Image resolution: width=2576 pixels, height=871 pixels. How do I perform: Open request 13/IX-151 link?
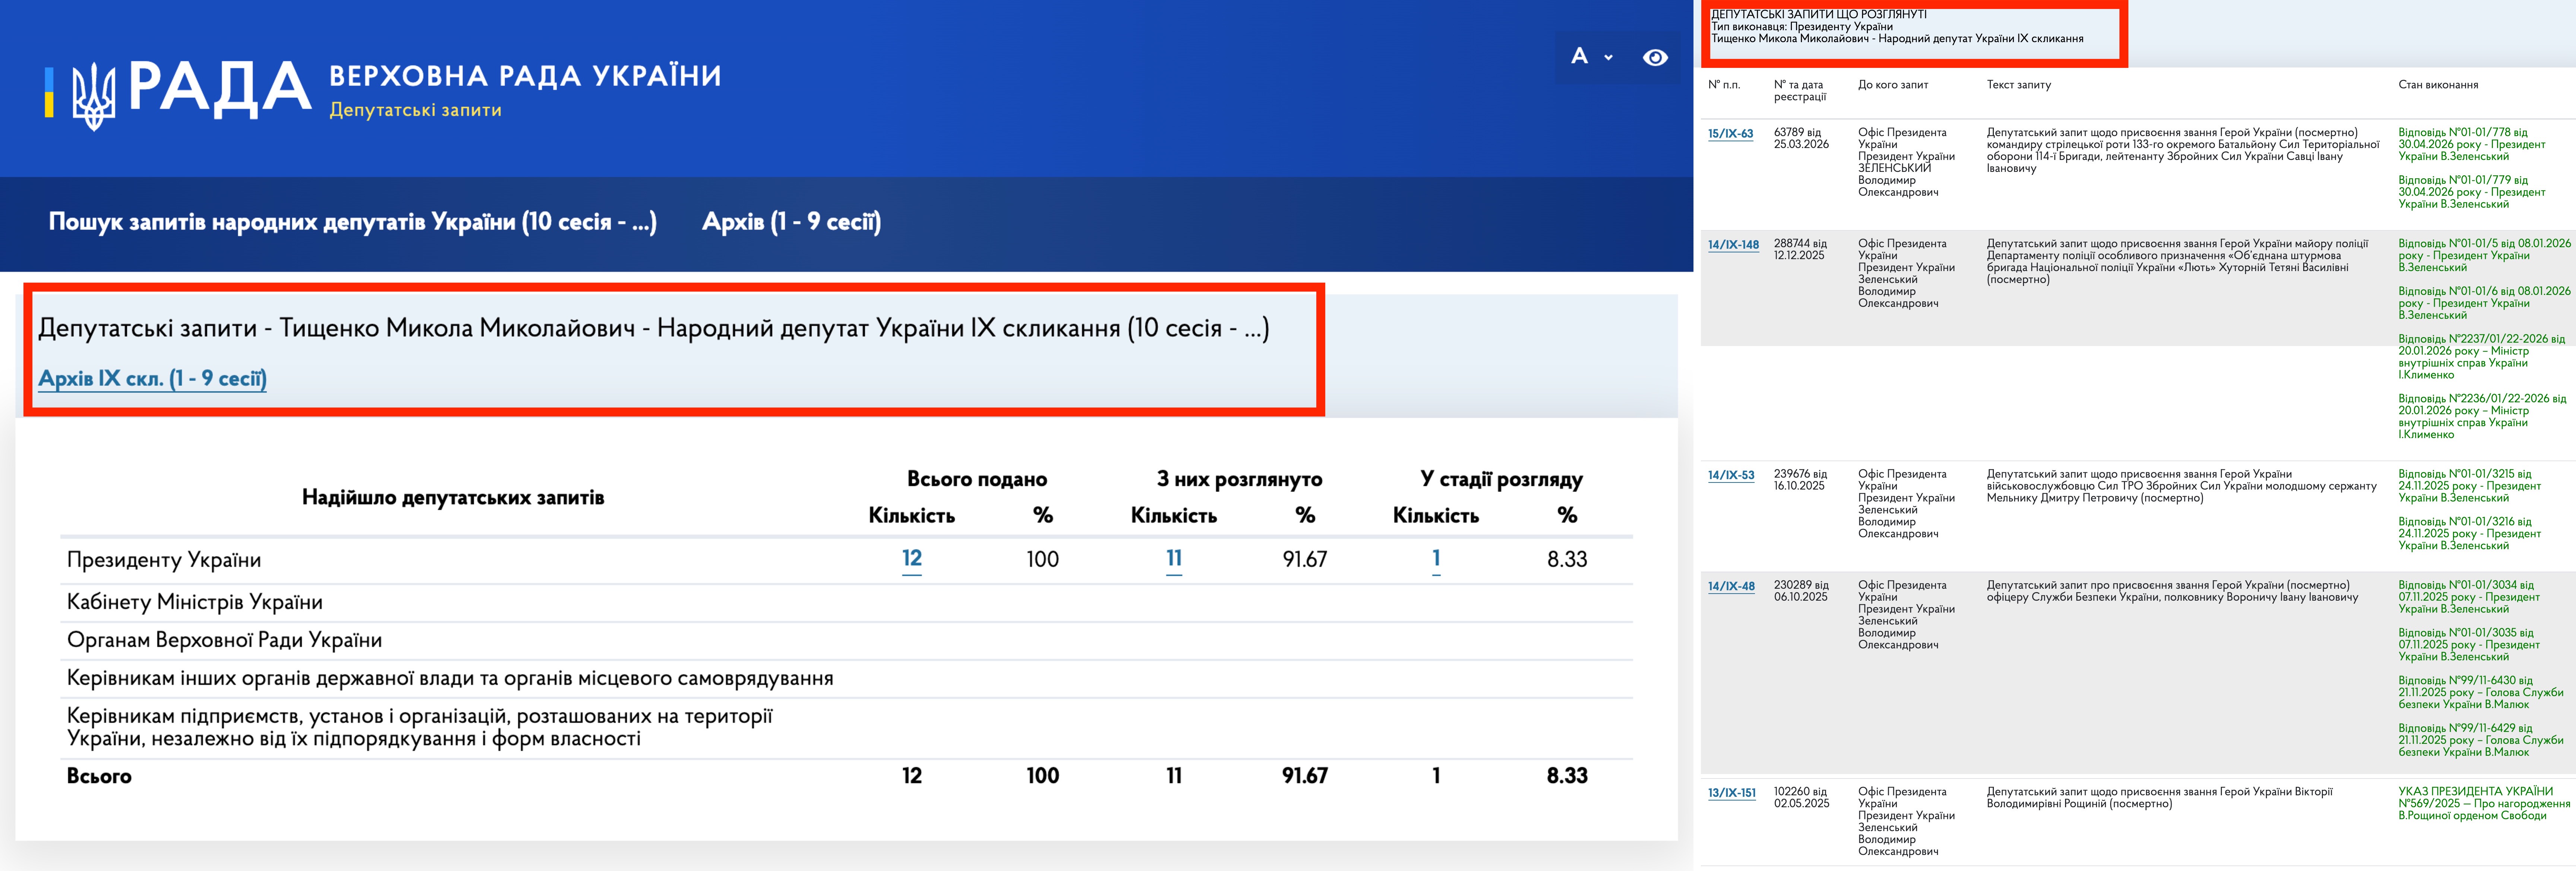click(x=1731, y=793)
